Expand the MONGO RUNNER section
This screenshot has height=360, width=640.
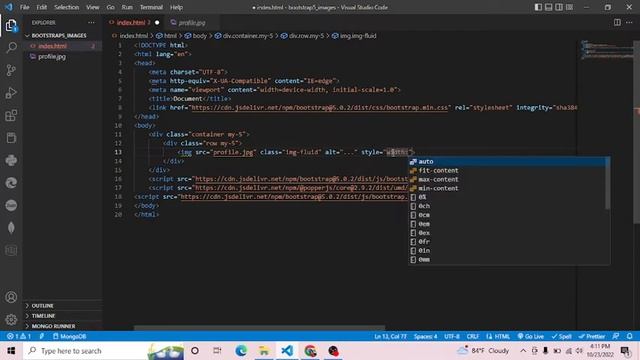pyautogui.click(x=62, y=326)
